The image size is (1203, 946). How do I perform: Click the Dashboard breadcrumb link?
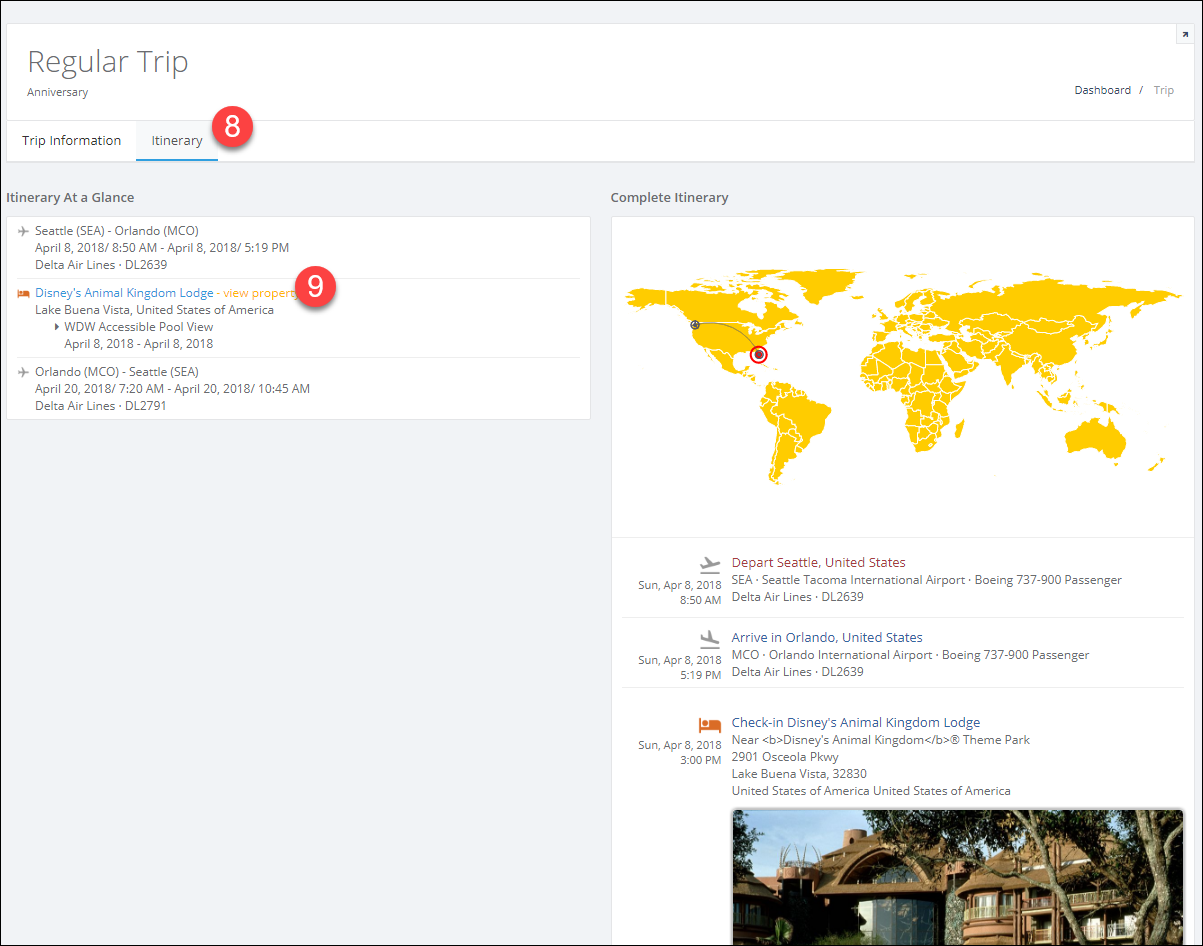click(1102, 90)
